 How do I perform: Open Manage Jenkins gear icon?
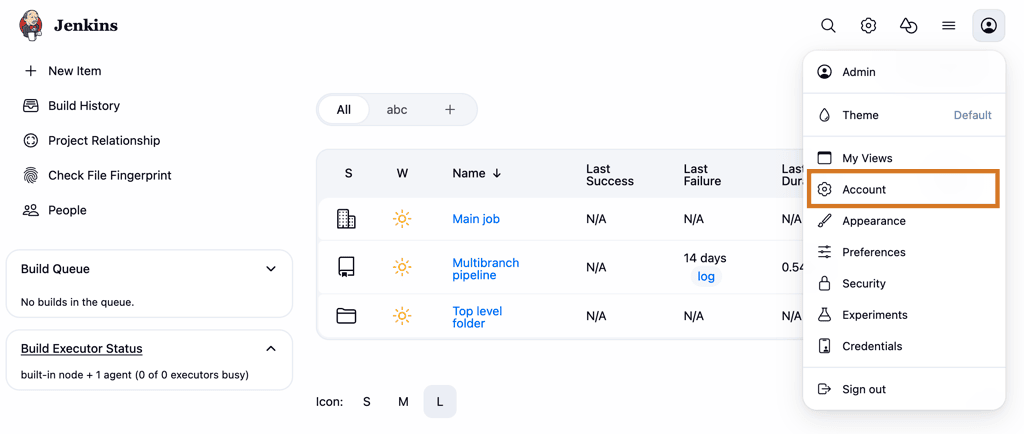tap(868, 26)
